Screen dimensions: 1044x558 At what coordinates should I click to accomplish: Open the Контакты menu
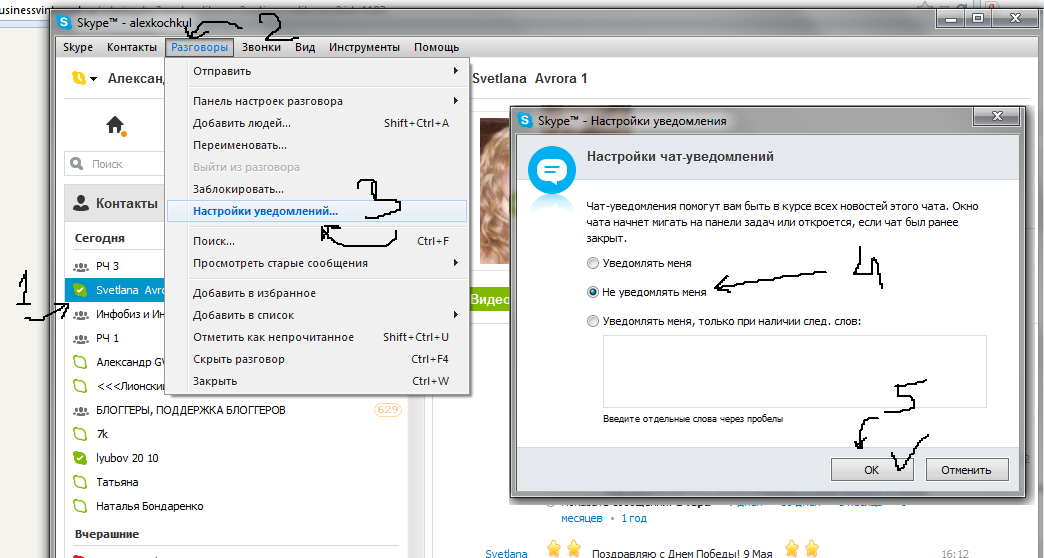(x=132, y=47)
